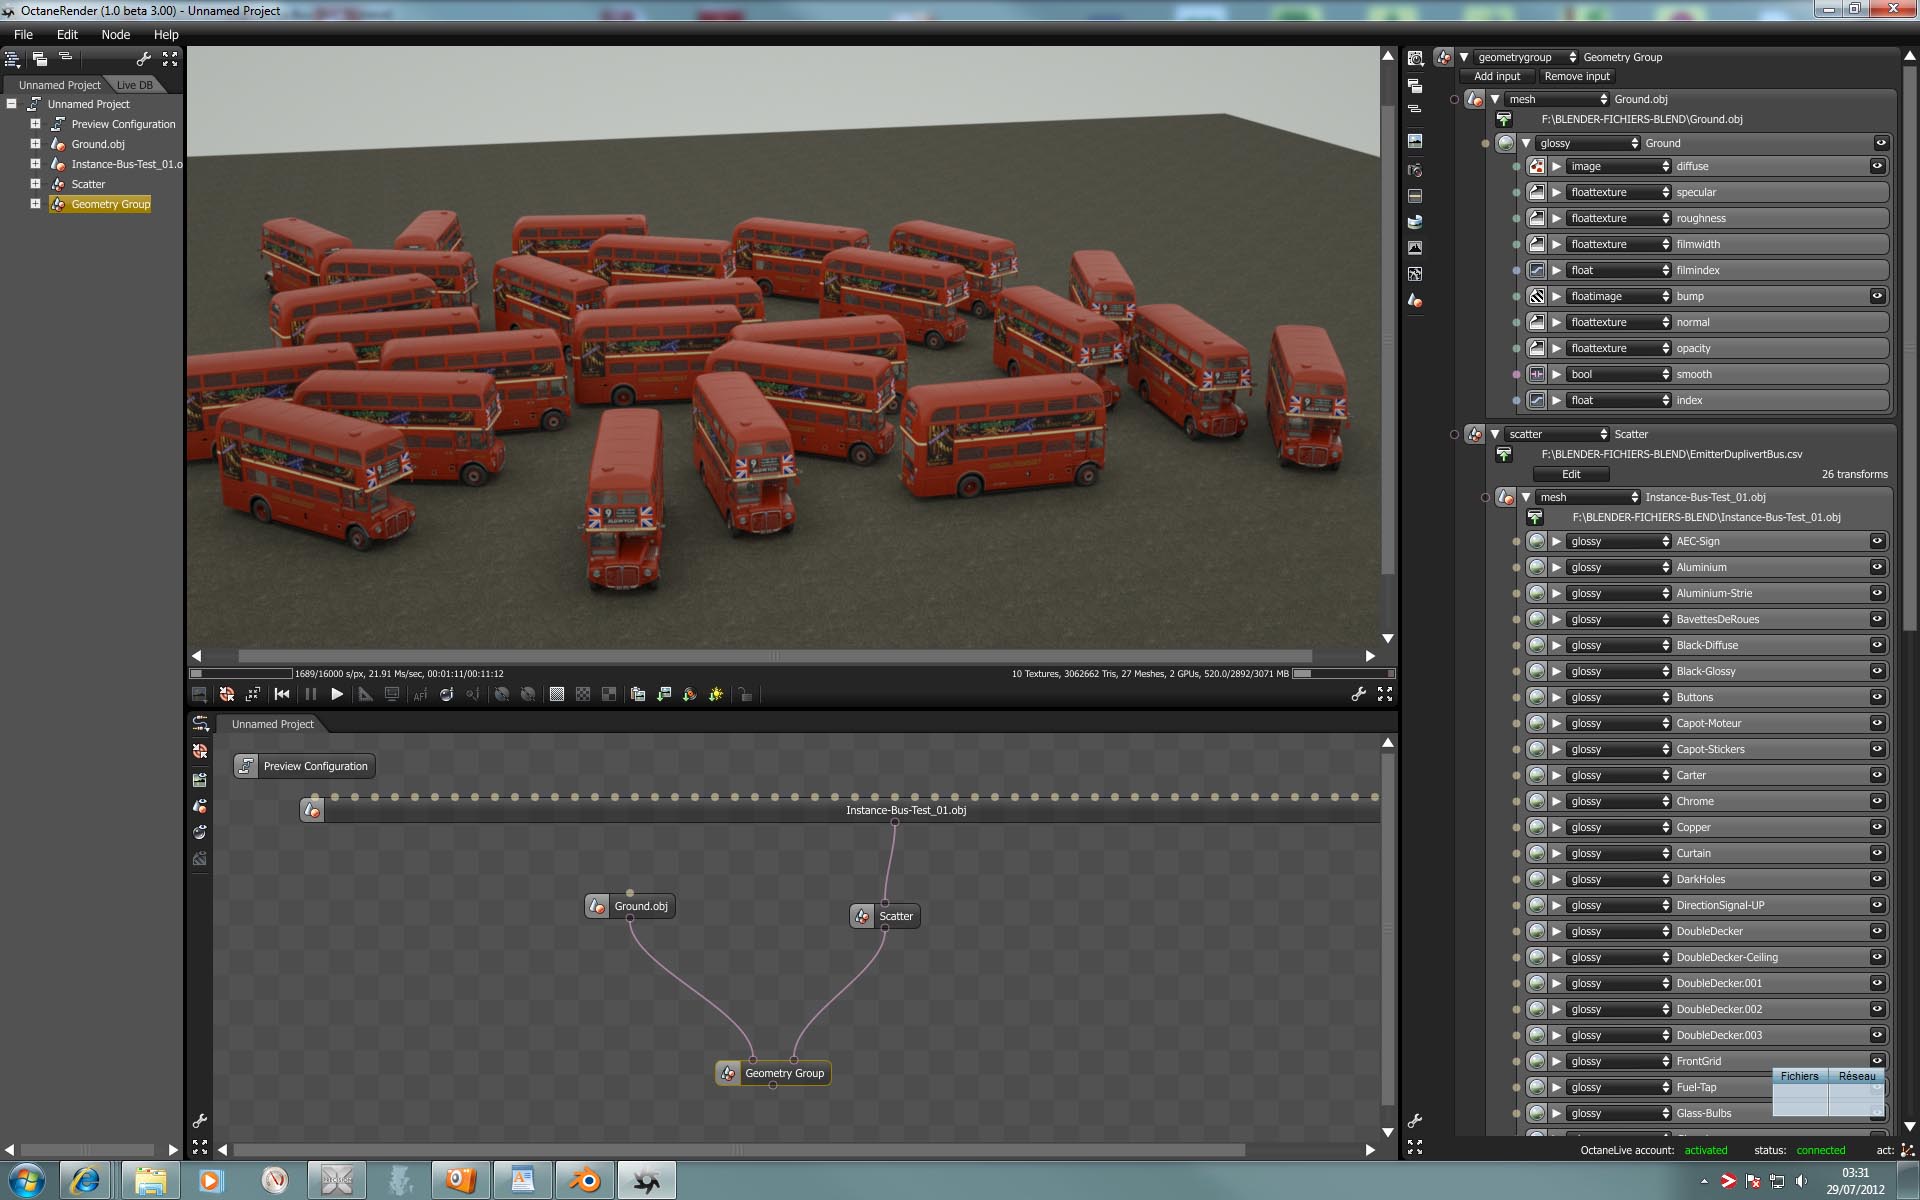Click the render viewport horizontal scrollbar
The image size is (1920, 1200).
pos(775,656)
